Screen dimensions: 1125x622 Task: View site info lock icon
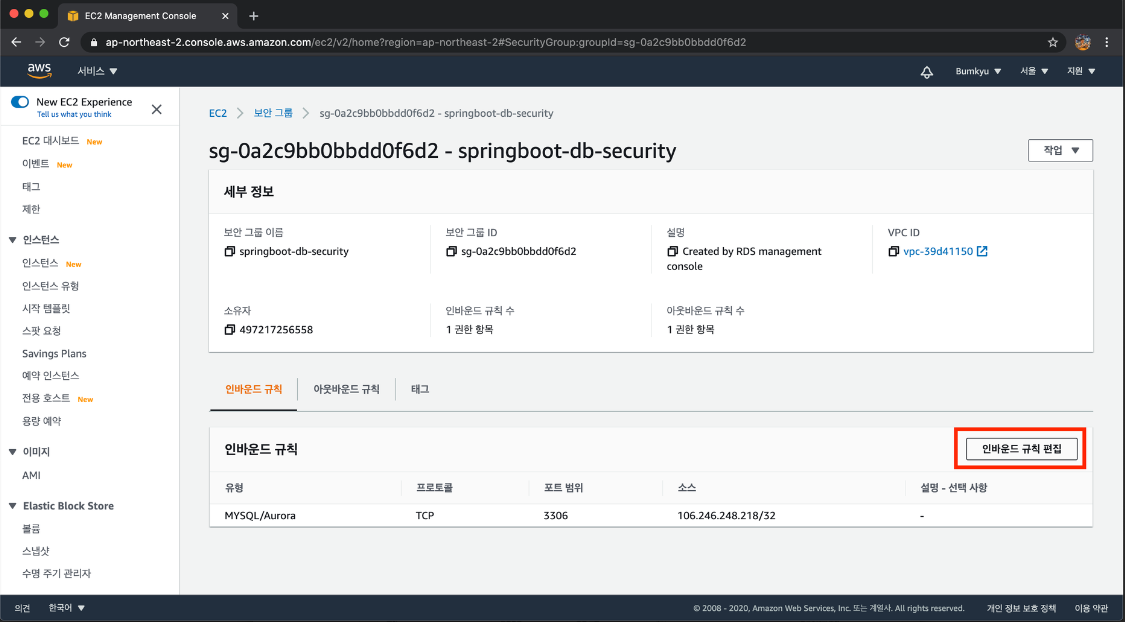(93, 42)
